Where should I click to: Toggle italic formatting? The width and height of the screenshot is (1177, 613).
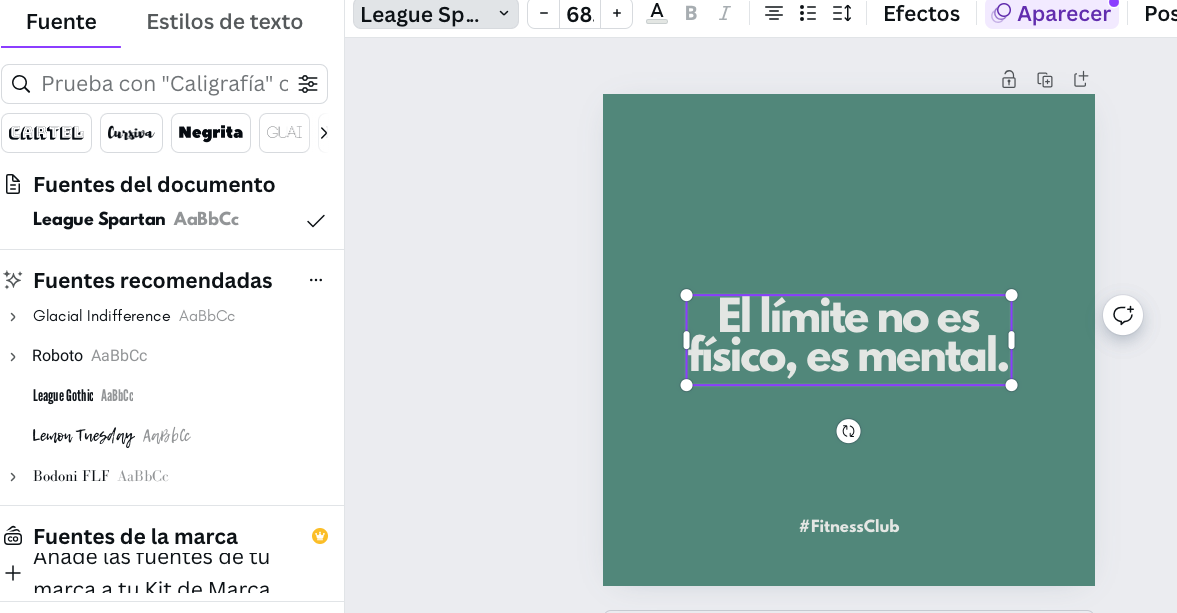(x=724, y=14)
